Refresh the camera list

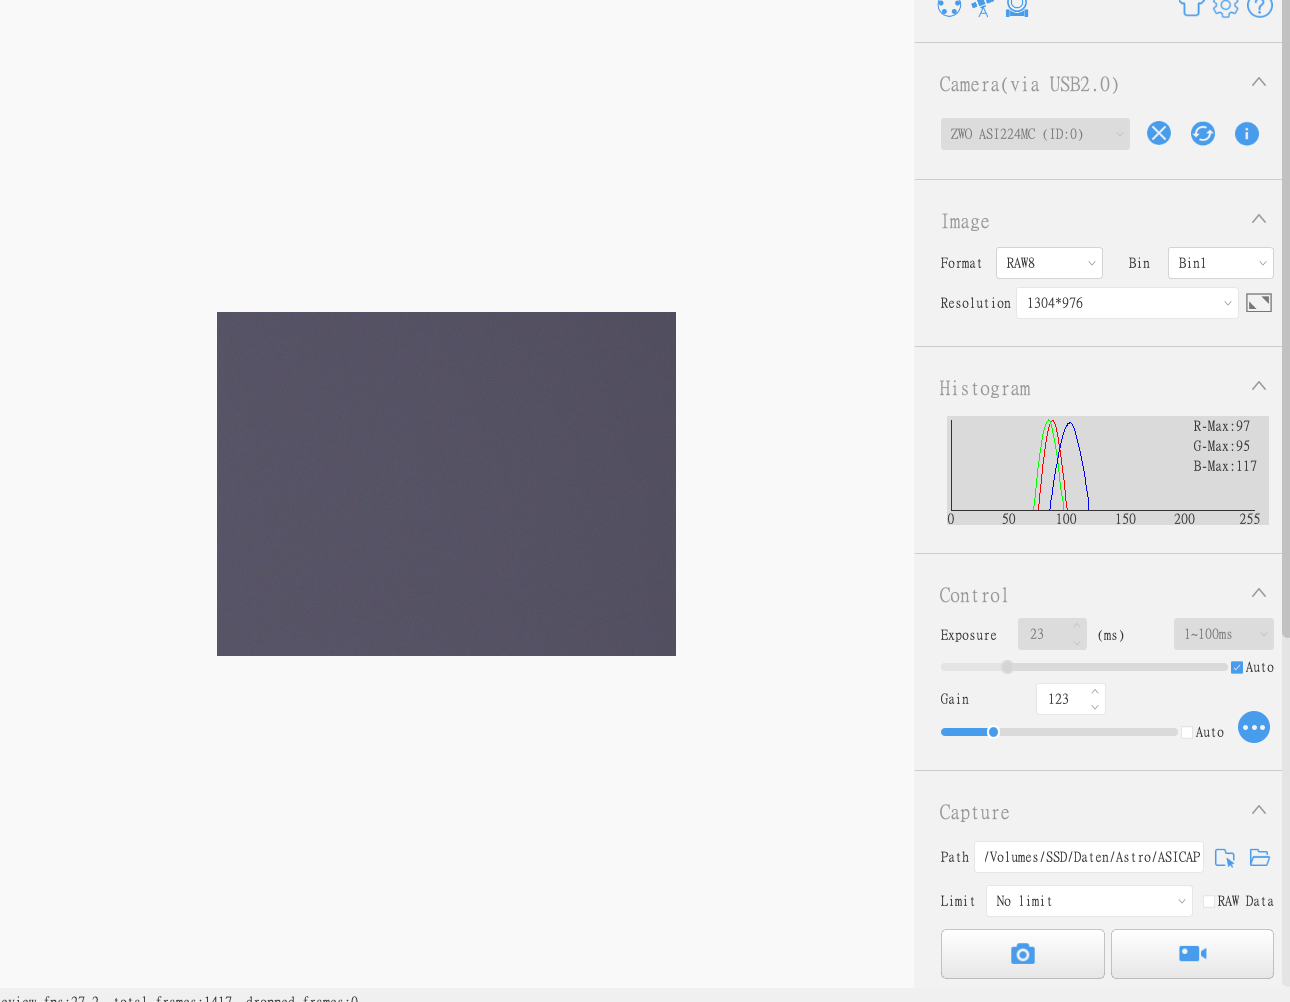(x=1203, y=133)
